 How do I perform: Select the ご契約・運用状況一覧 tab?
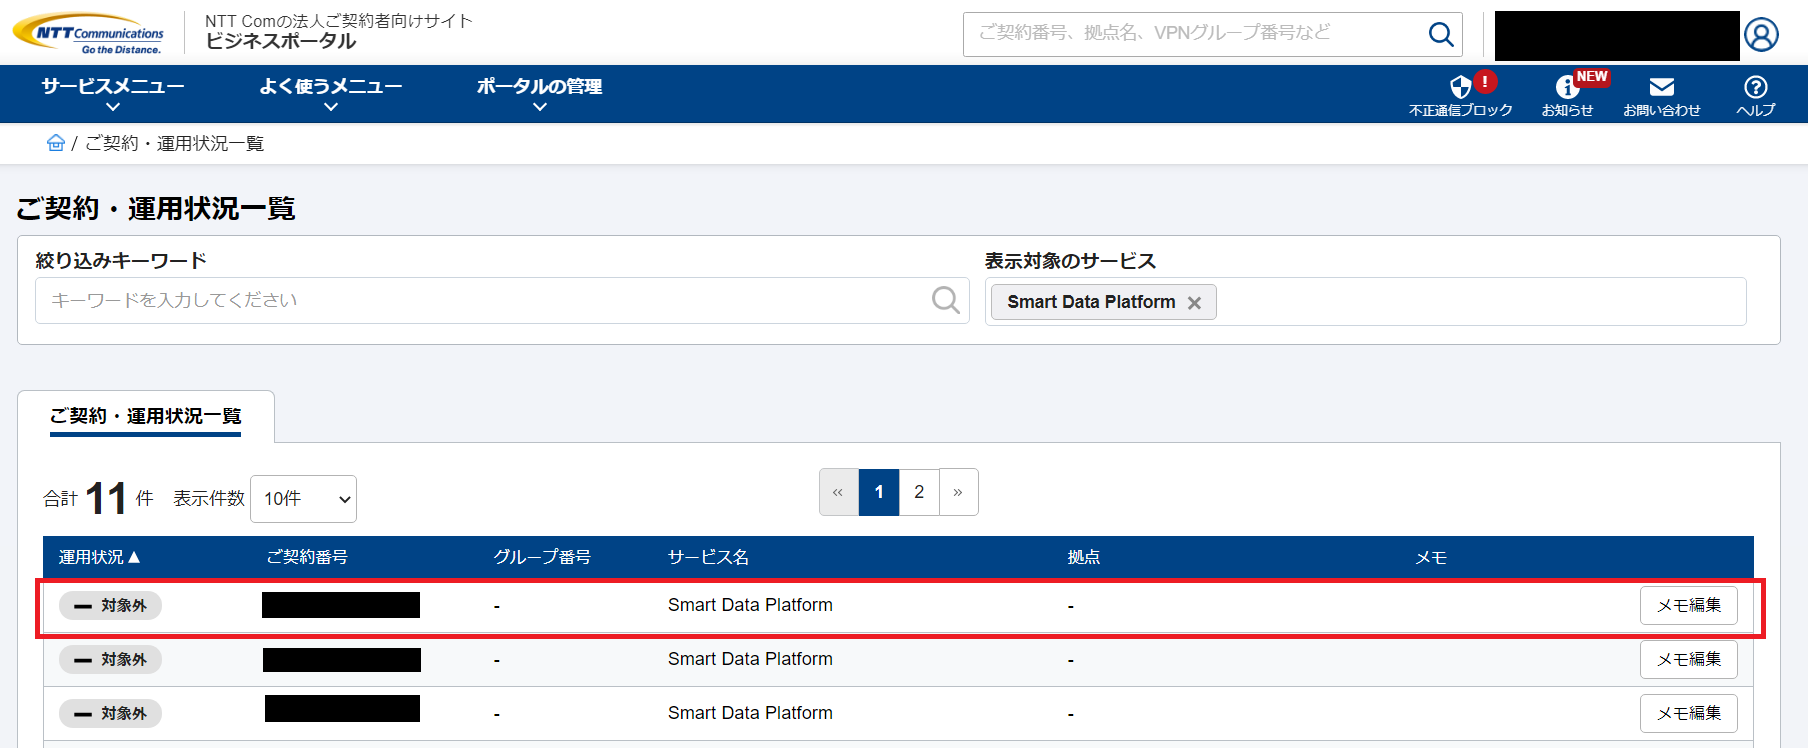click(x=146, y=416)
